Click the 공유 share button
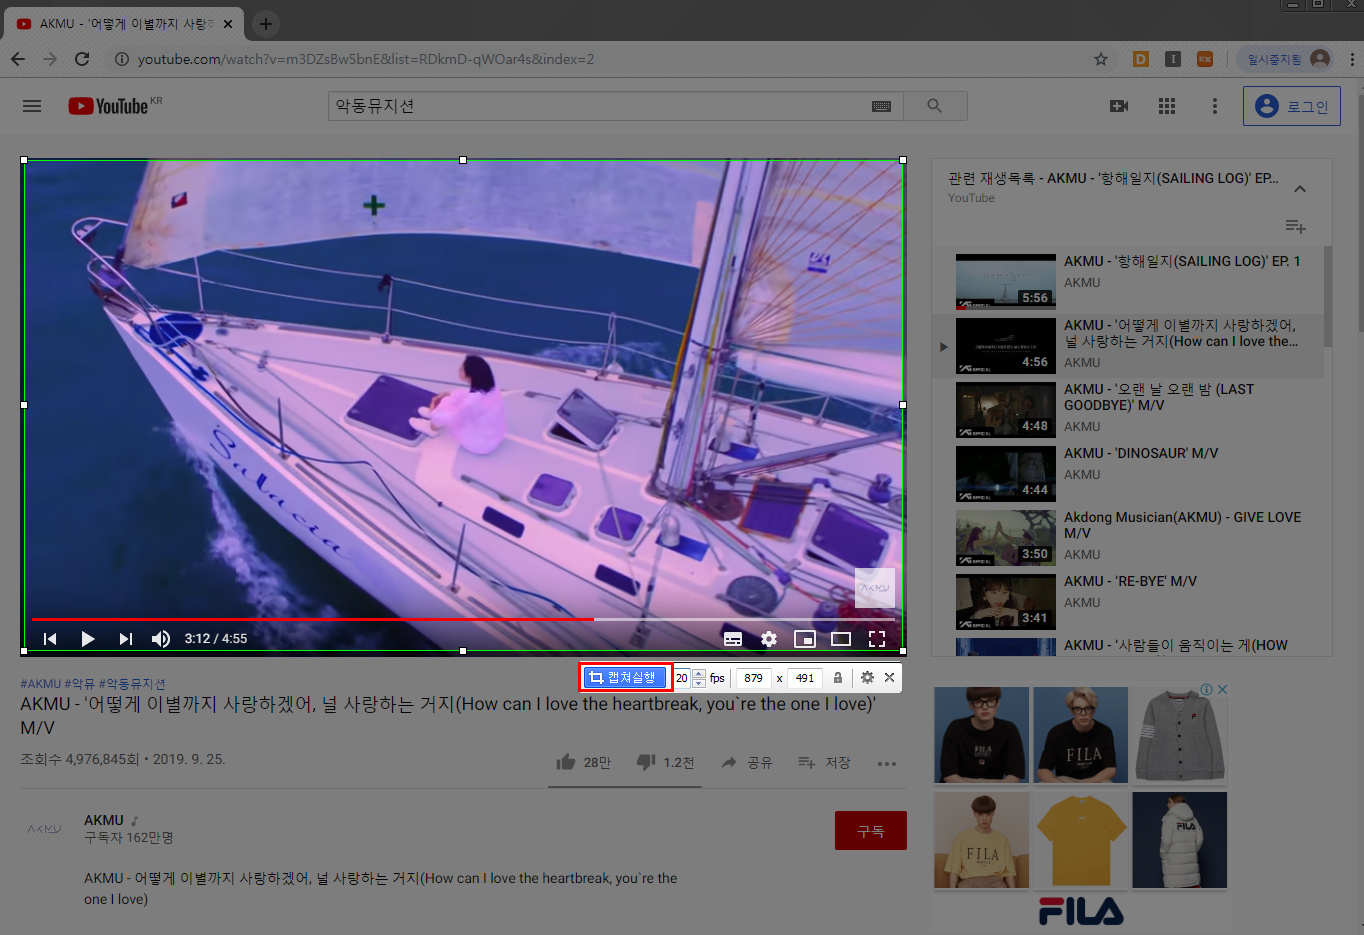Image resolution: width=1364 pixels, height=935 pixels. pos(747,762)
